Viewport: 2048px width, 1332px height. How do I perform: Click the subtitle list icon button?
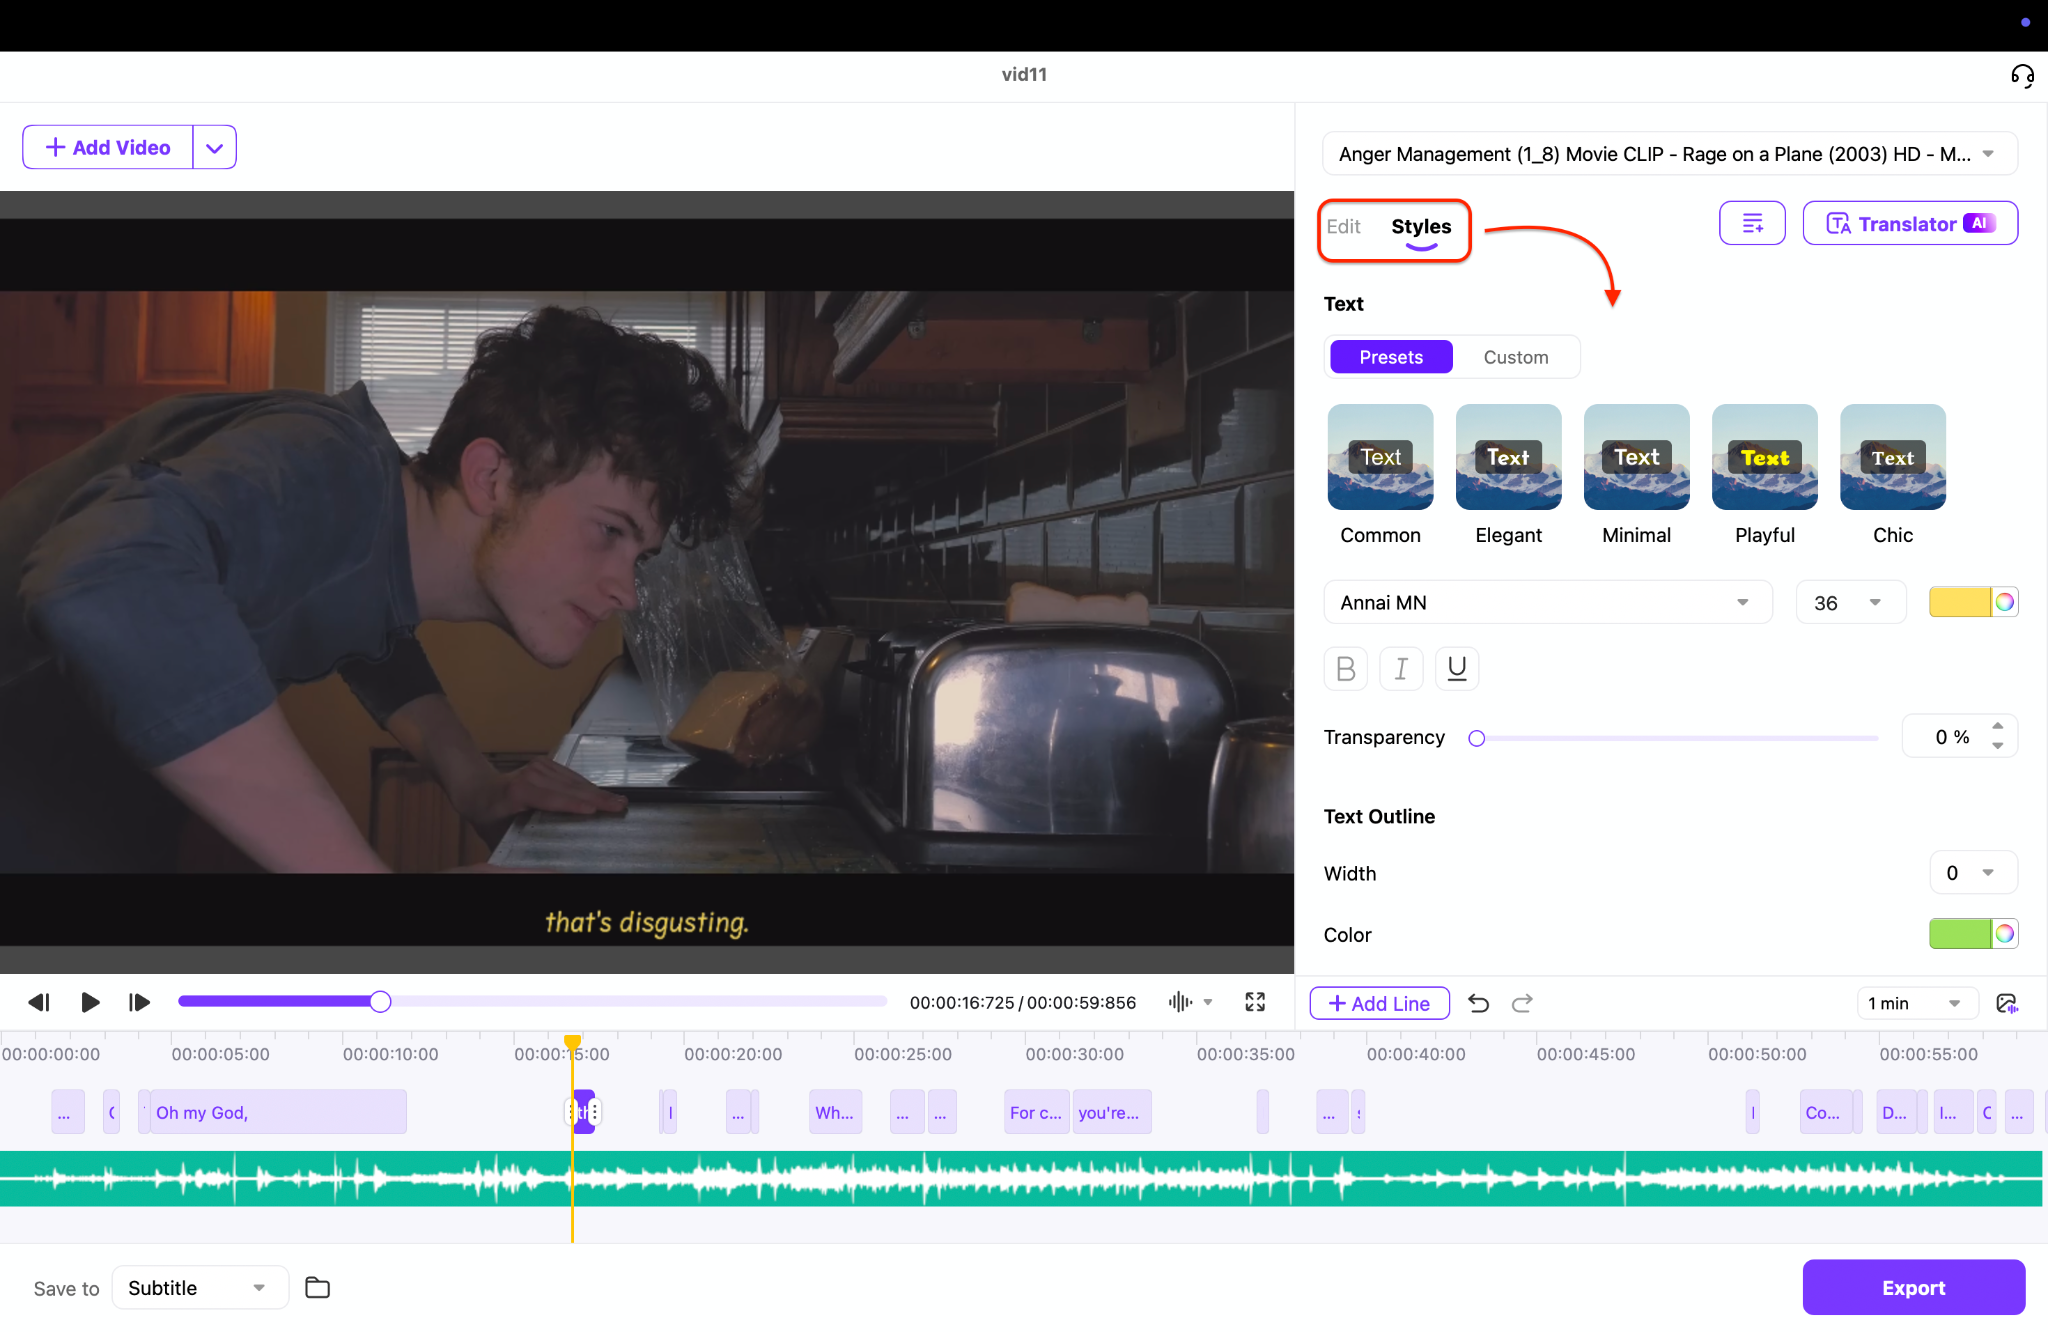tap(1752, 224)
